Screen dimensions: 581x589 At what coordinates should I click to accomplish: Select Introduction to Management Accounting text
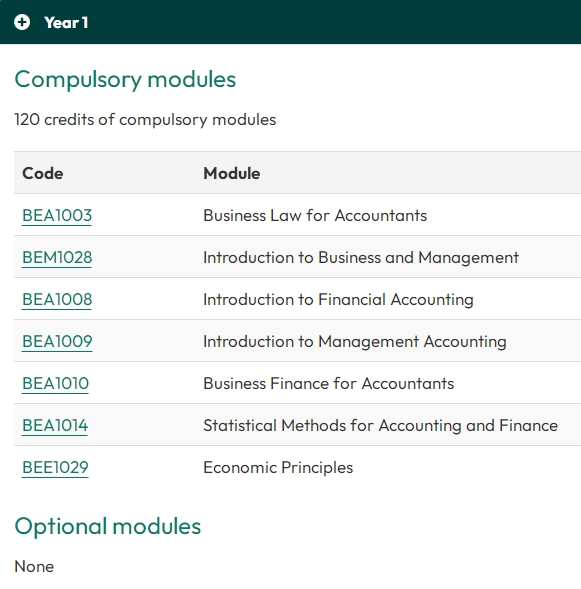click(x=355, y=342)
